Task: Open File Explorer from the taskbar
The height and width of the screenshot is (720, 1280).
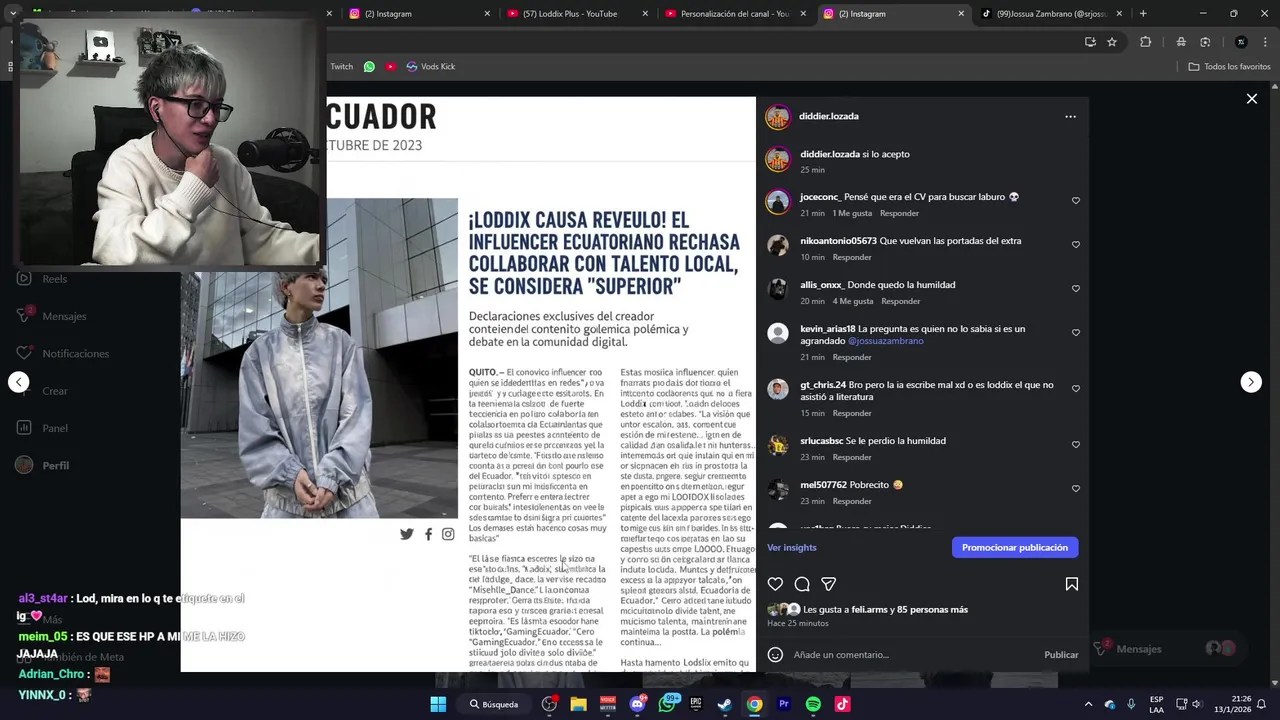Action: coord(578,704)
